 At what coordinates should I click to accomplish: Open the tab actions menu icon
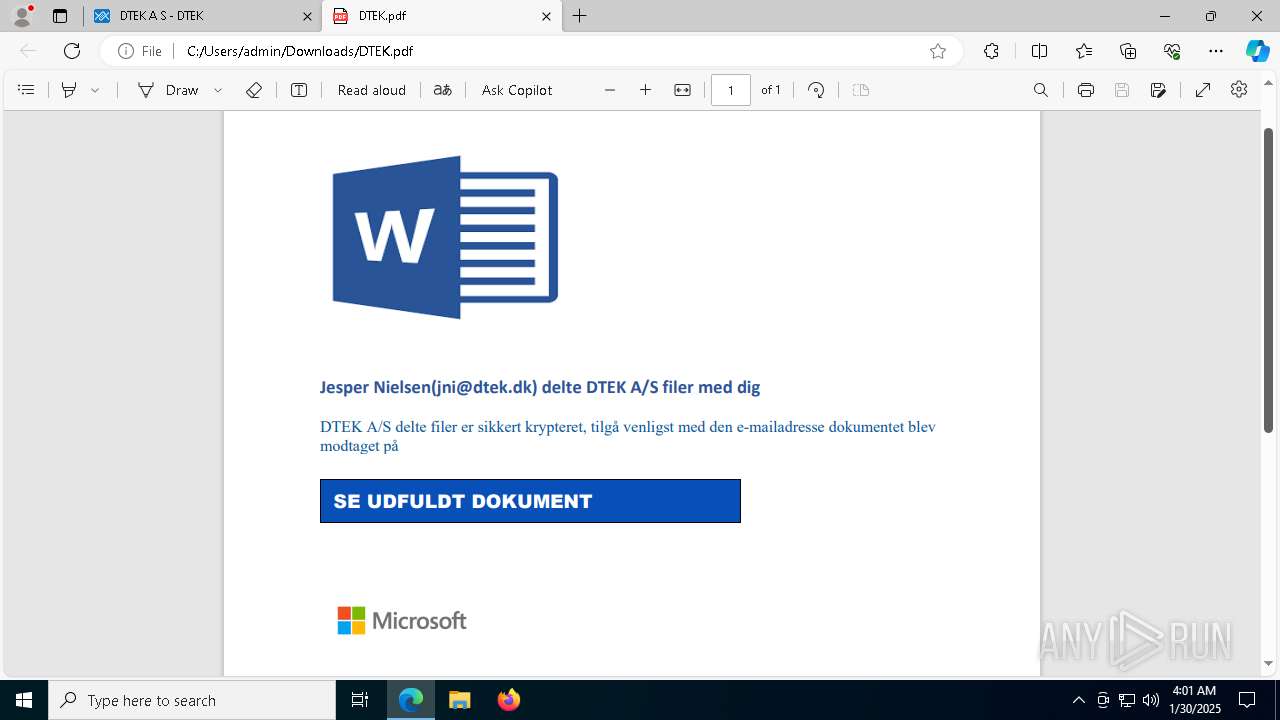[x=60, y=16]
